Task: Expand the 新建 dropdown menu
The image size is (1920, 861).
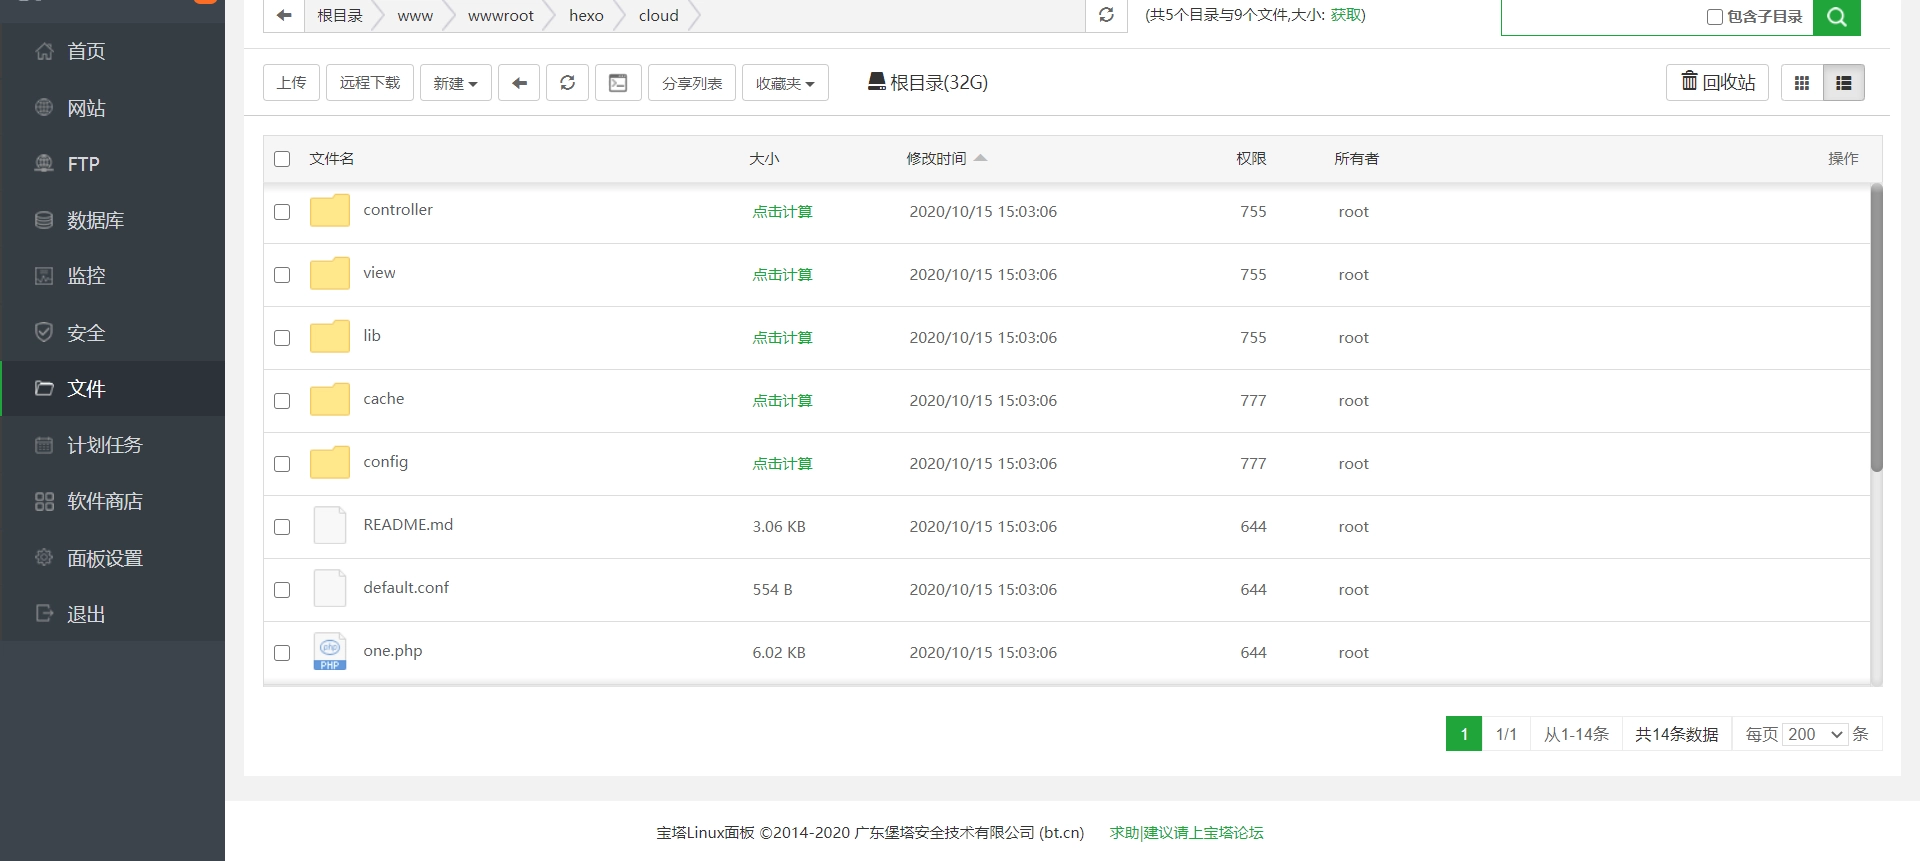Action: point(455,83)
